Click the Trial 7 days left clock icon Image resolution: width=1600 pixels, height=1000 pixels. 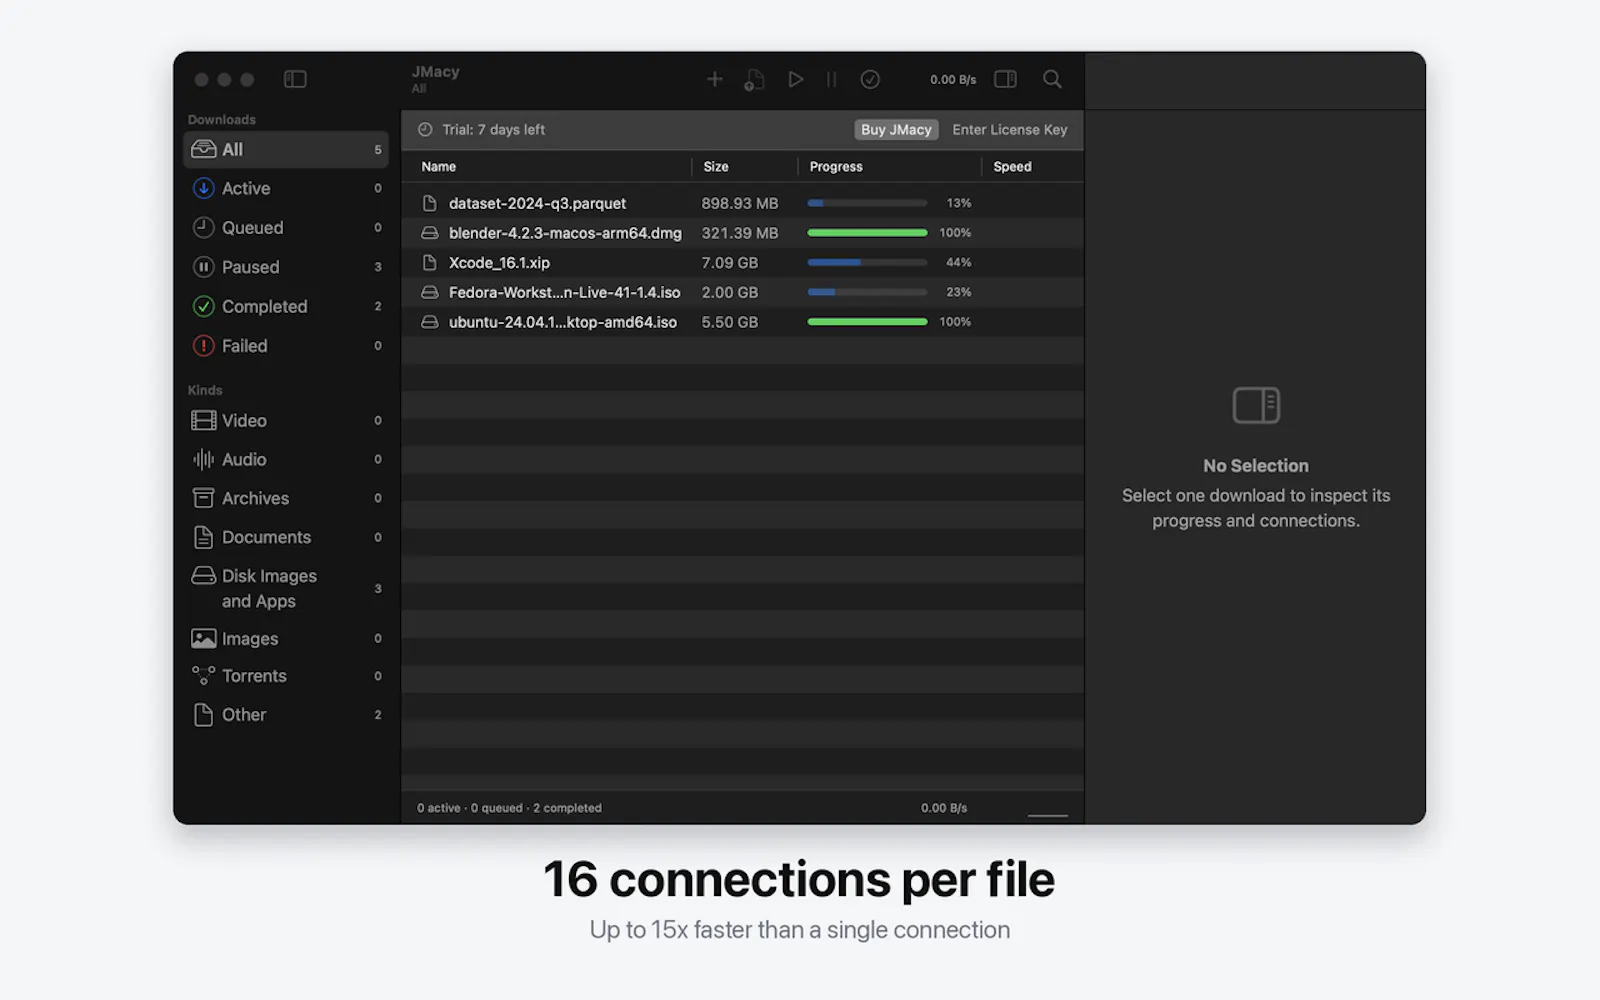coord(425,130)
